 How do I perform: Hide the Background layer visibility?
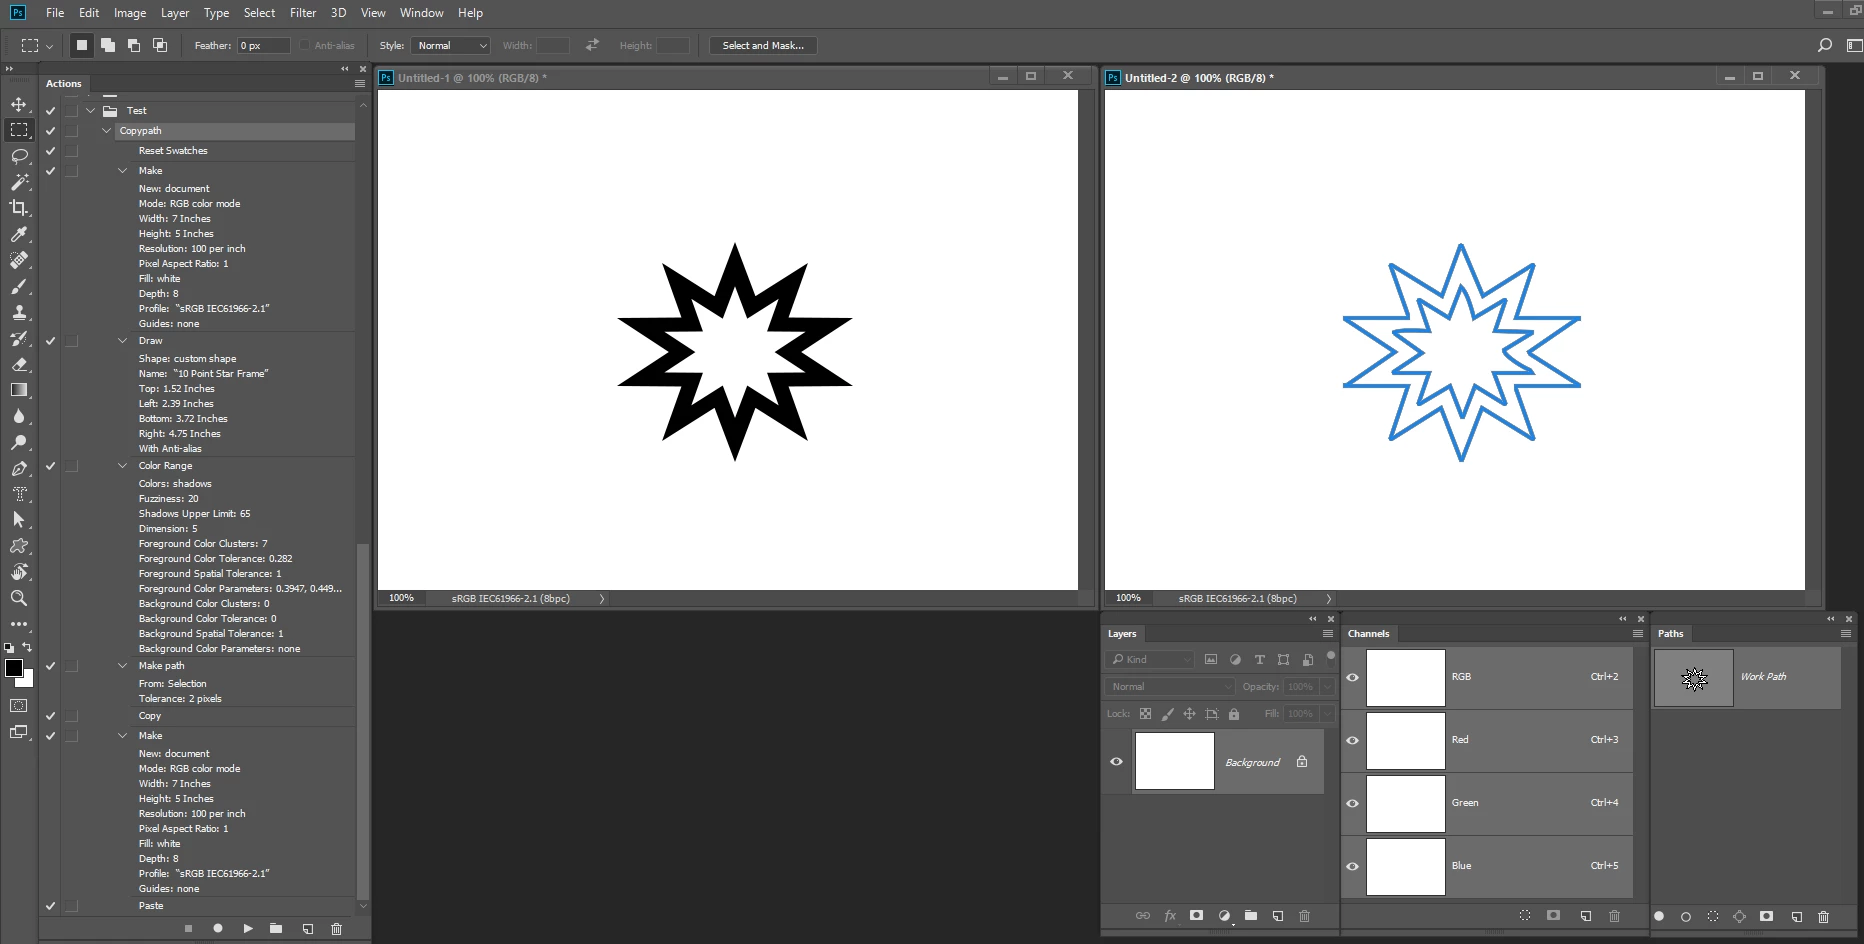tap(1116, 761)
